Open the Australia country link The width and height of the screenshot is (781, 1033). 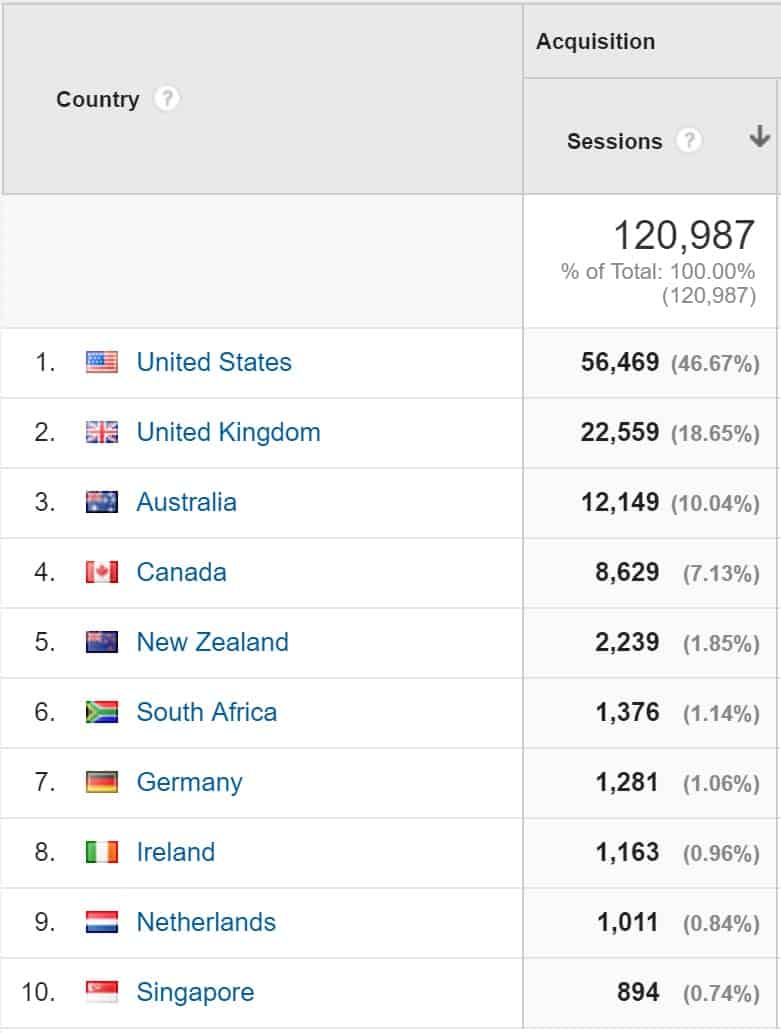[187, 502]
